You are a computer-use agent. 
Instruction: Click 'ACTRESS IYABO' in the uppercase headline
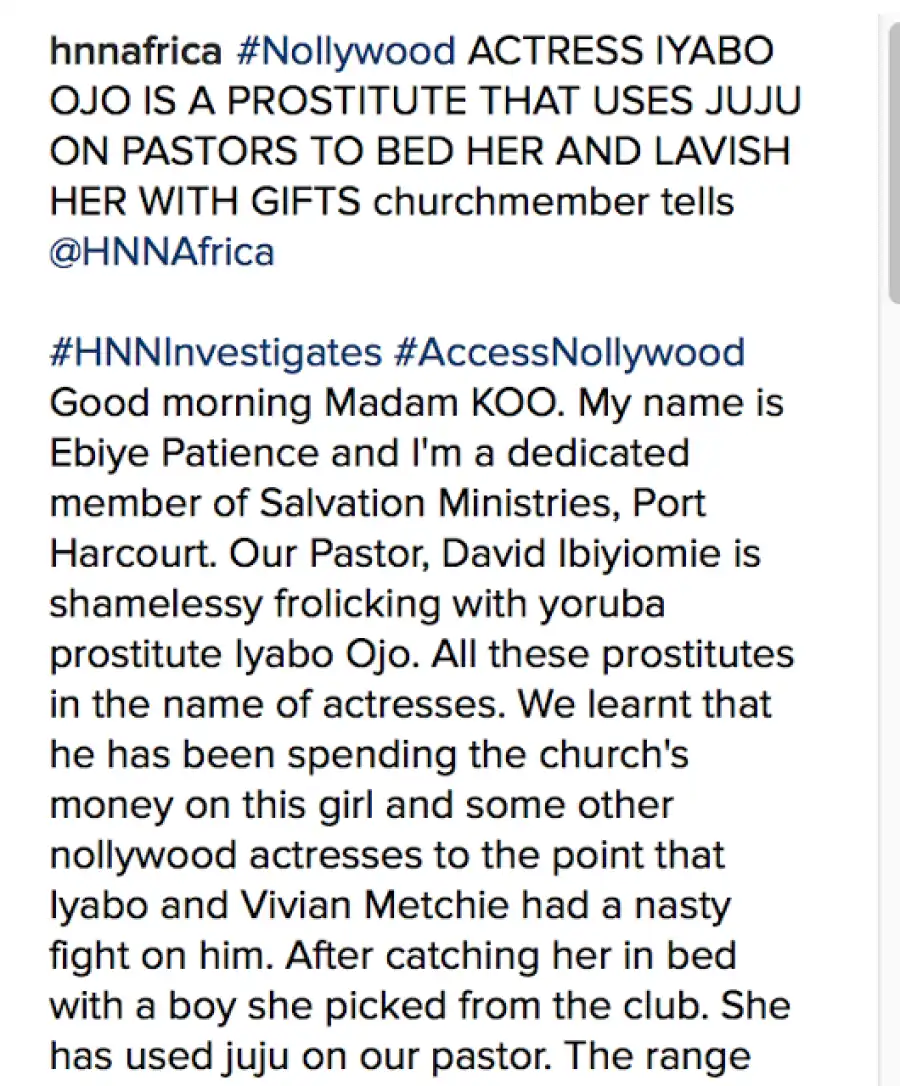click(621, 51)
